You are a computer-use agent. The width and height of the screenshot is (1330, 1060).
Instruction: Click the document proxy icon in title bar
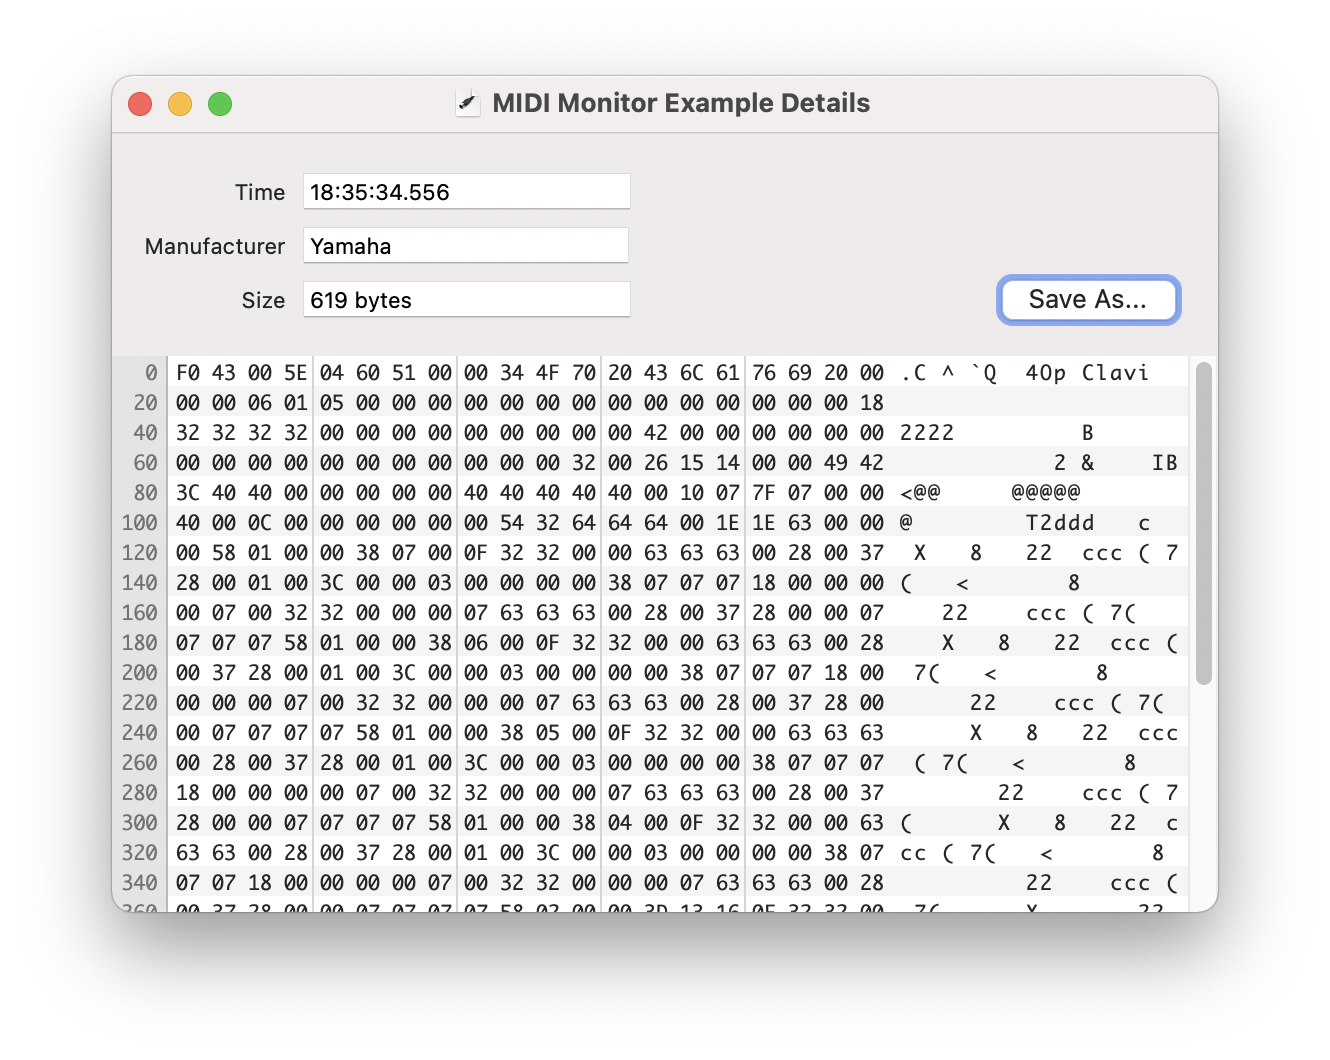(x=467, y=103)
